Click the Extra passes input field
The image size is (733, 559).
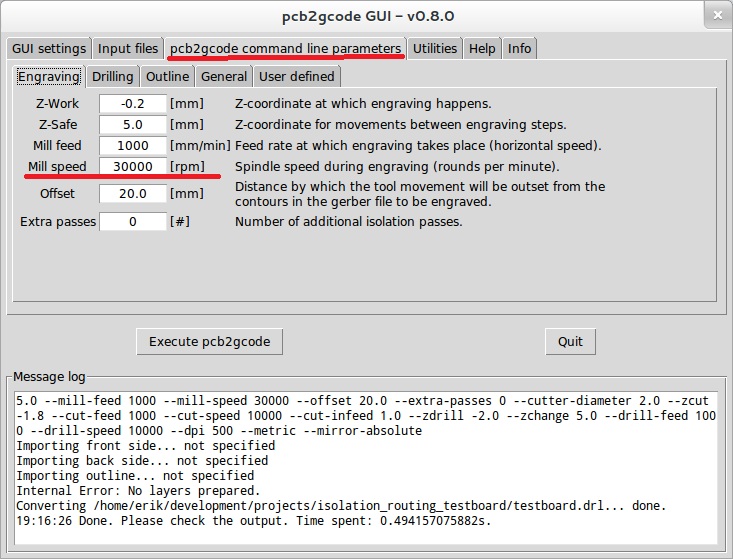(133, 222)
